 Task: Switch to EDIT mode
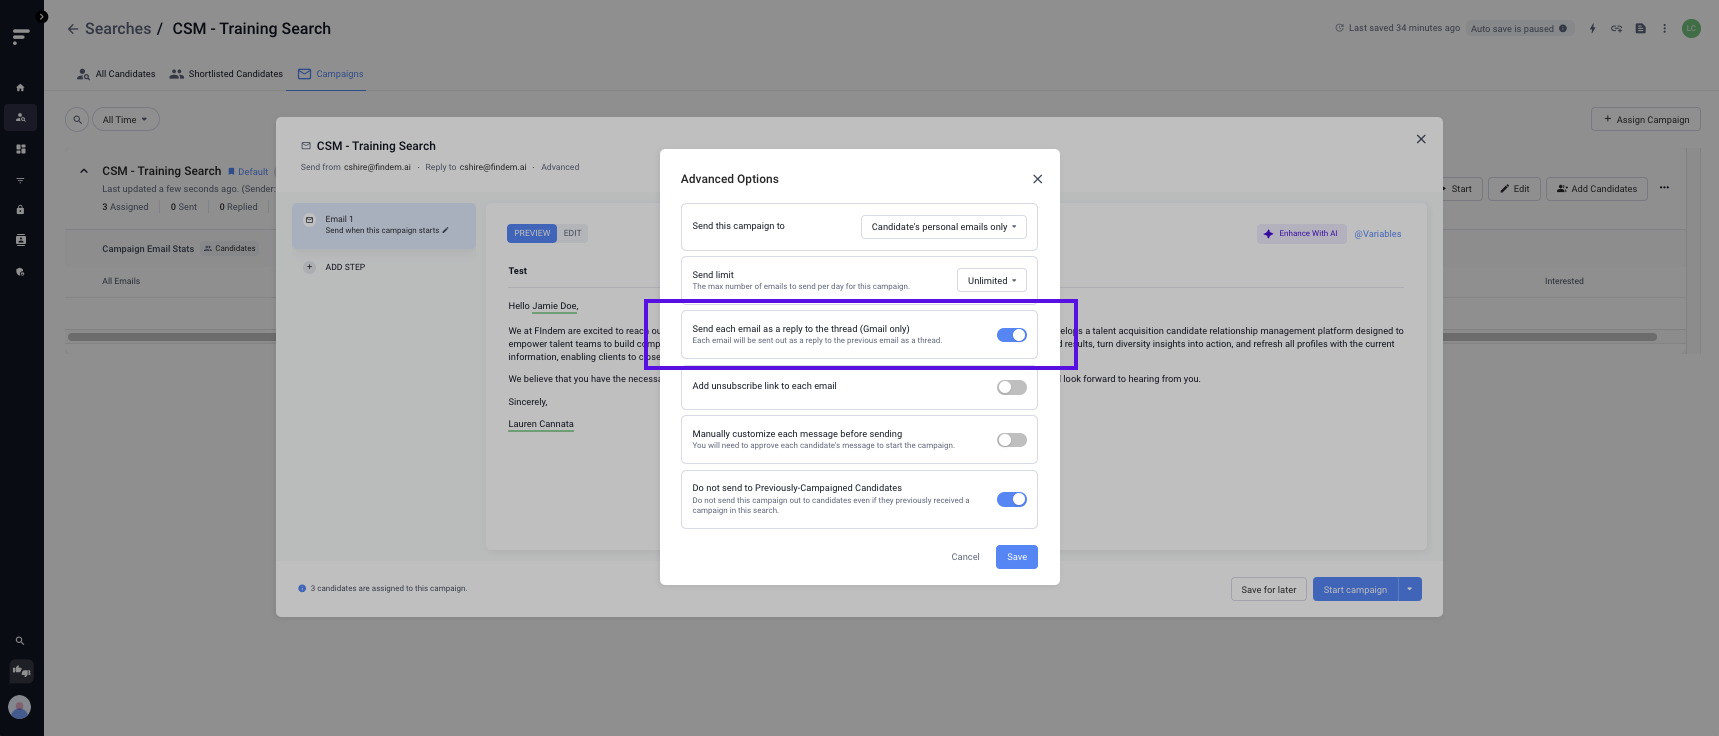[572, 233]
